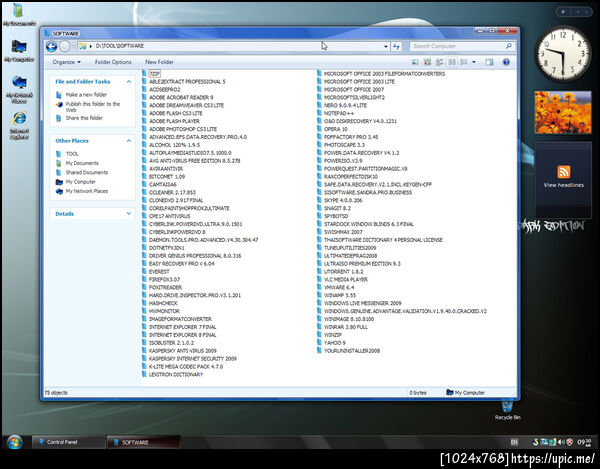Open the views dropdown arrow in toolbar

474,62
